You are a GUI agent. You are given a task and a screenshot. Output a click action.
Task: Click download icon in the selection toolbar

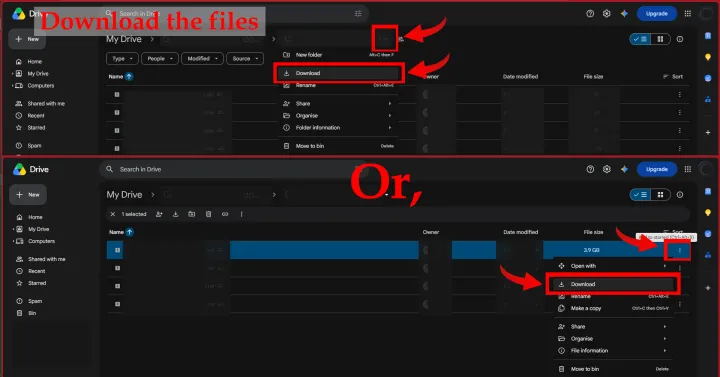[x=175, y=214]
